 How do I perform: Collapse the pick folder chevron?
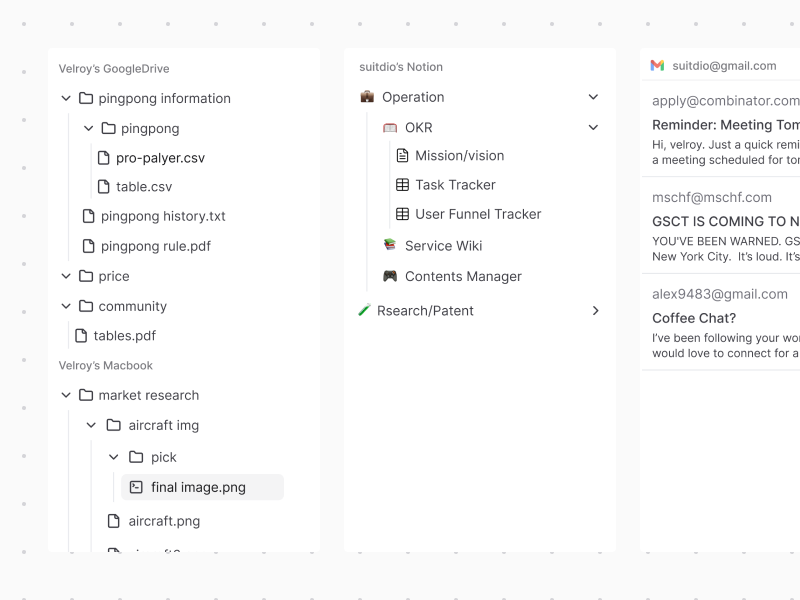tap(114, 457)
